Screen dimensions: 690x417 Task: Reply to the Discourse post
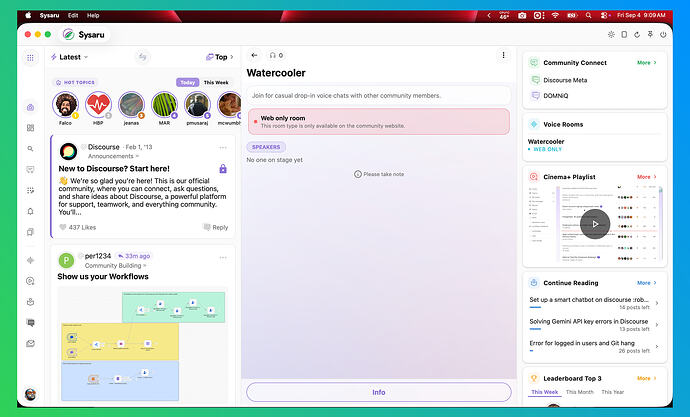pos(216,227)
